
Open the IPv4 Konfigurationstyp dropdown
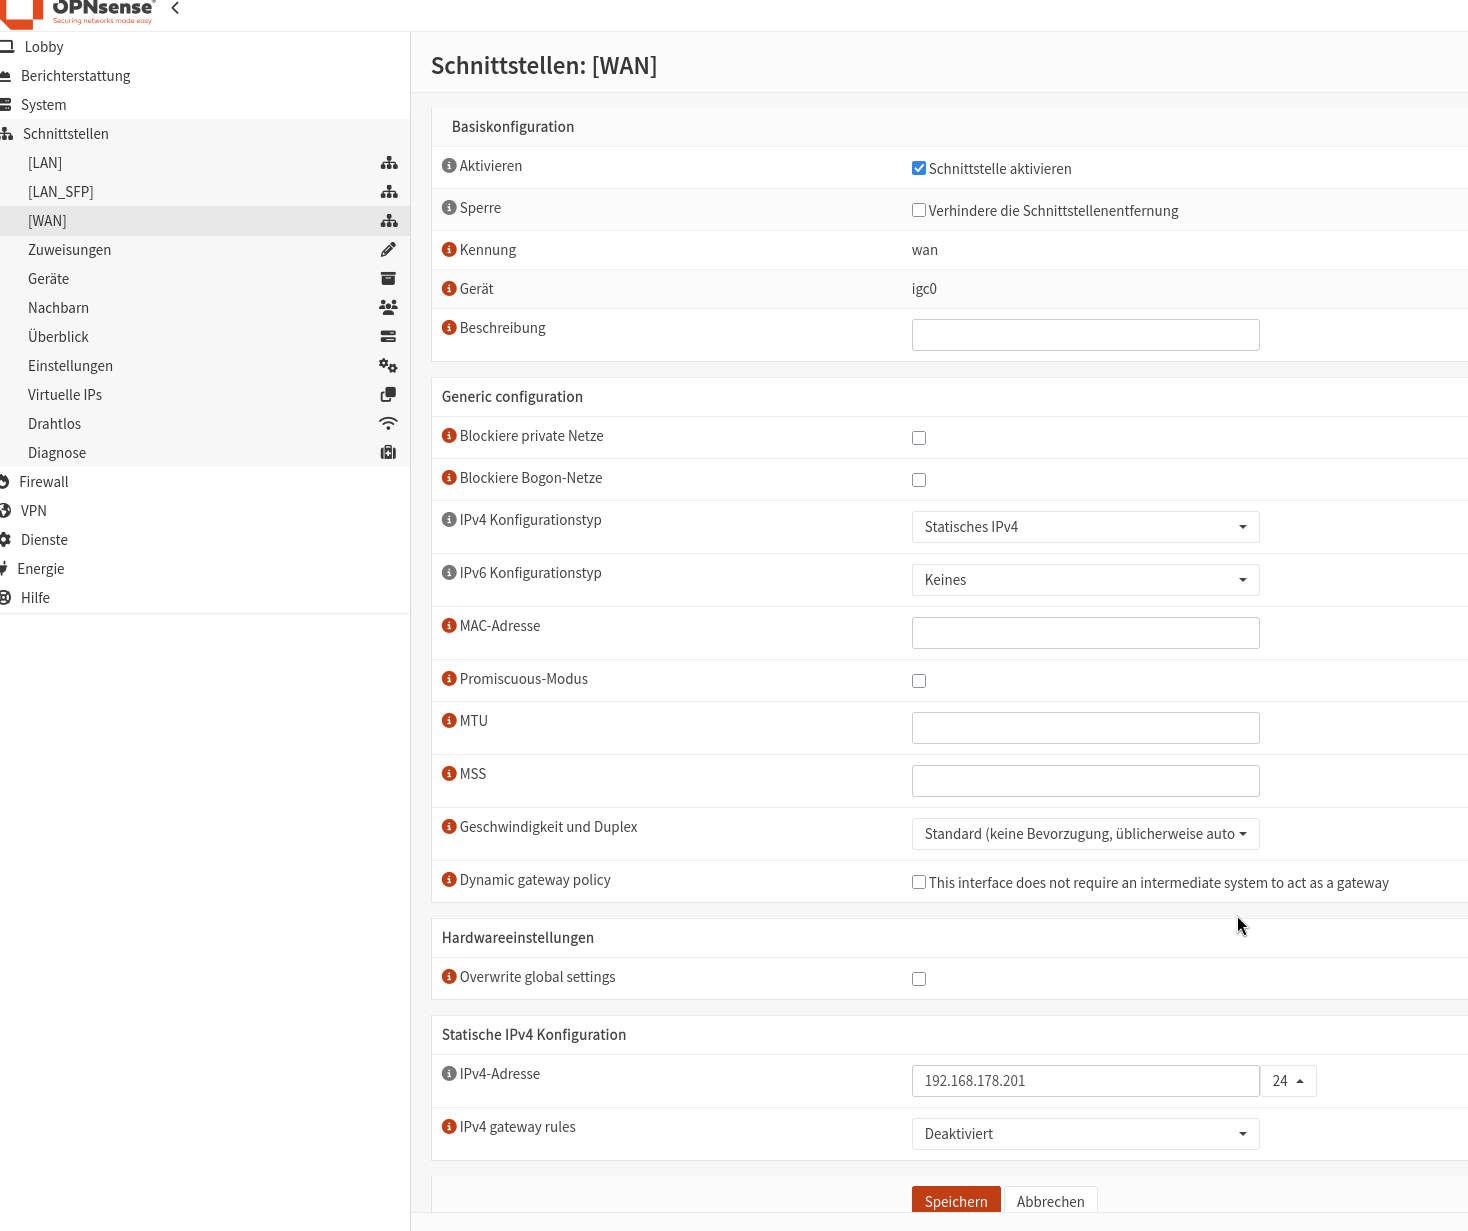click(x=1085, y=527)
